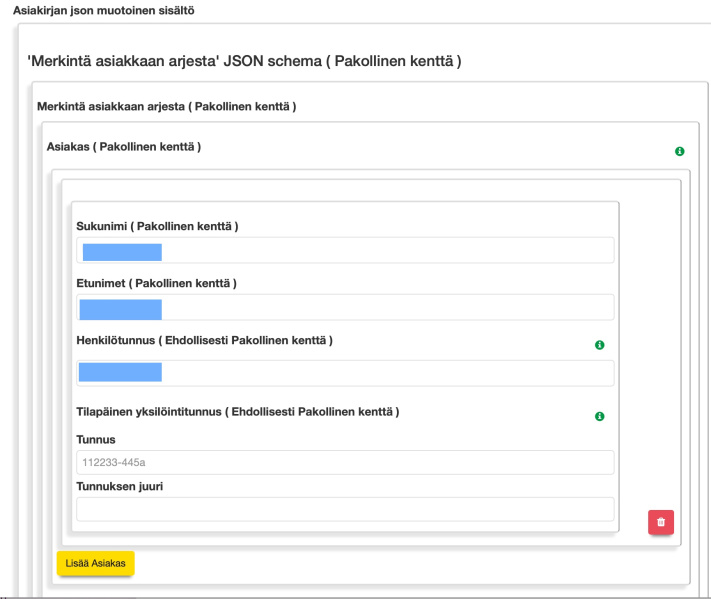Click the Henkilötunnus field label text
The height and width of the screenshot is (599, 711).
click(205, 341)
